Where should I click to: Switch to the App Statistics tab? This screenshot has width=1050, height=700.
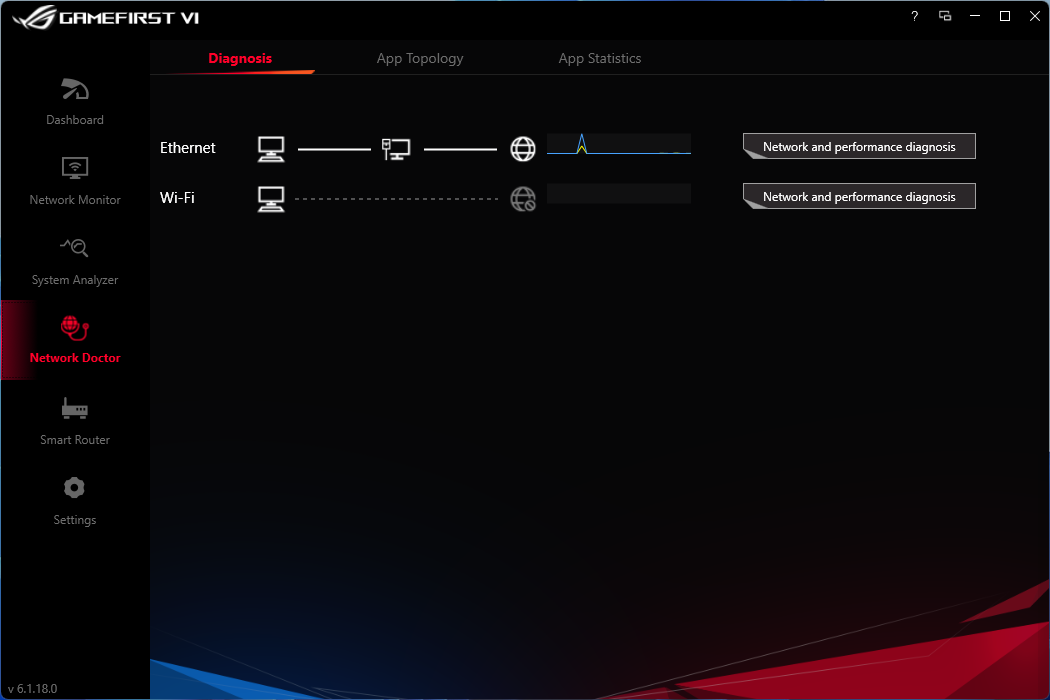coord(599,58)
